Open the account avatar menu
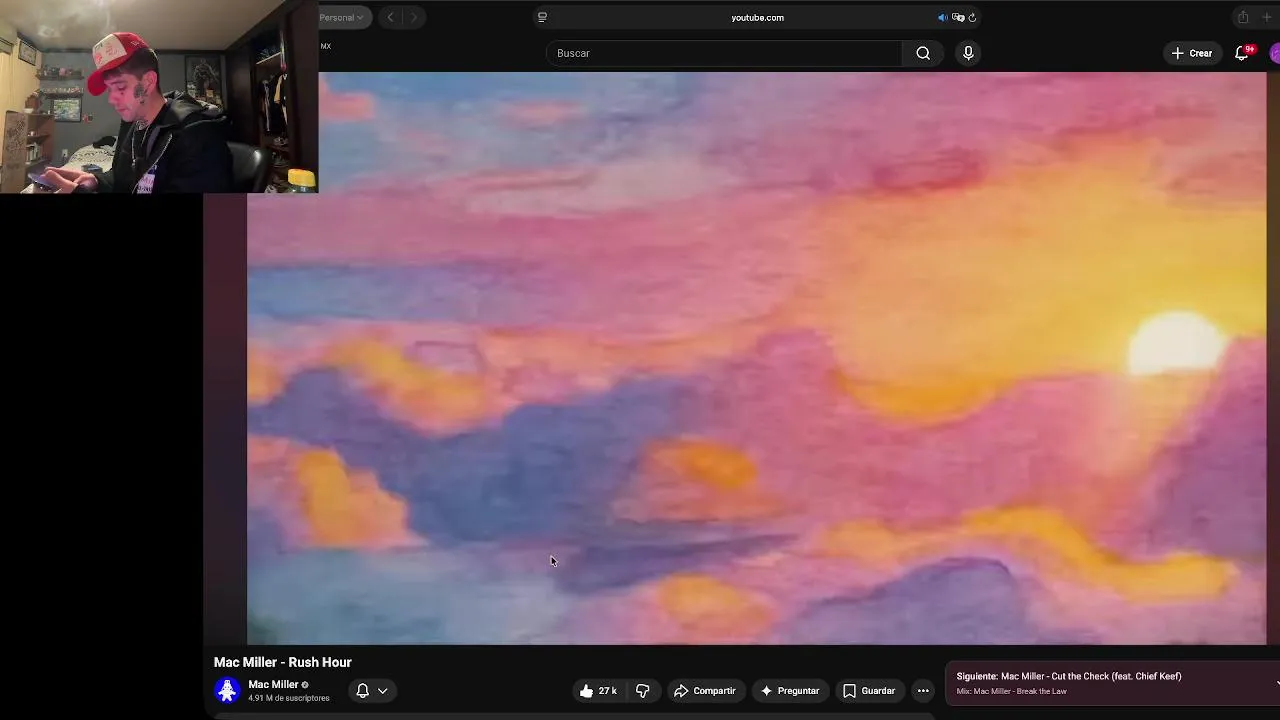Screen dimensions: 1280x720 coord(1275,53)
